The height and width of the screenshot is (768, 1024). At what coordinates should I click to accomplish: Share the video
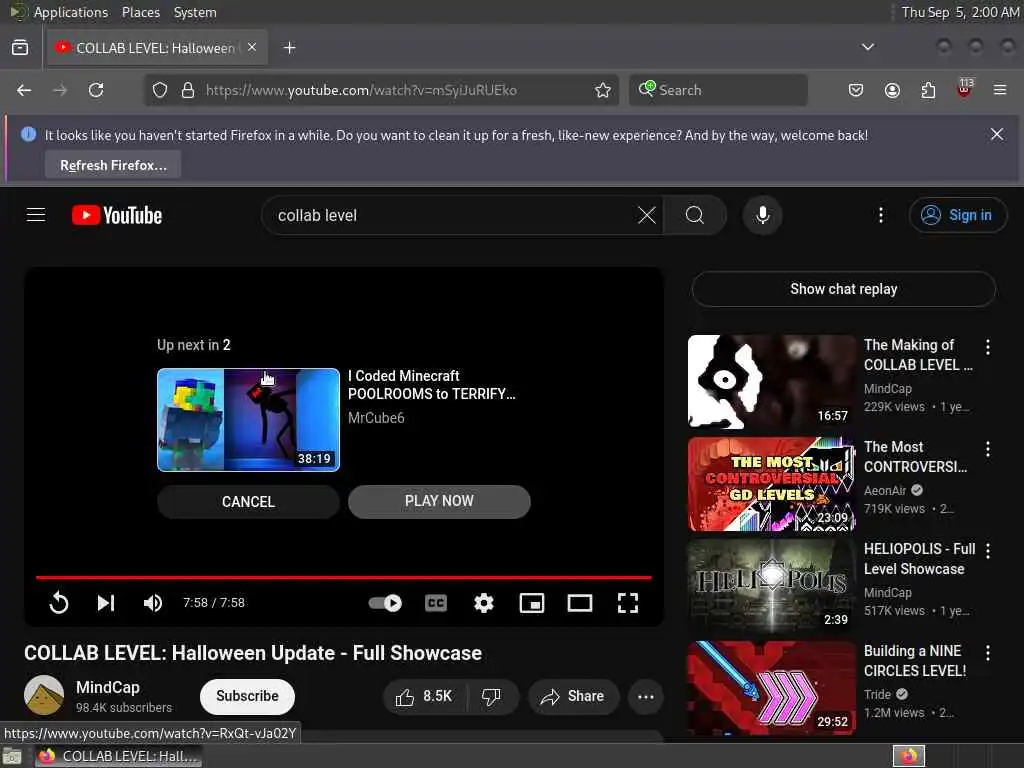573,697
